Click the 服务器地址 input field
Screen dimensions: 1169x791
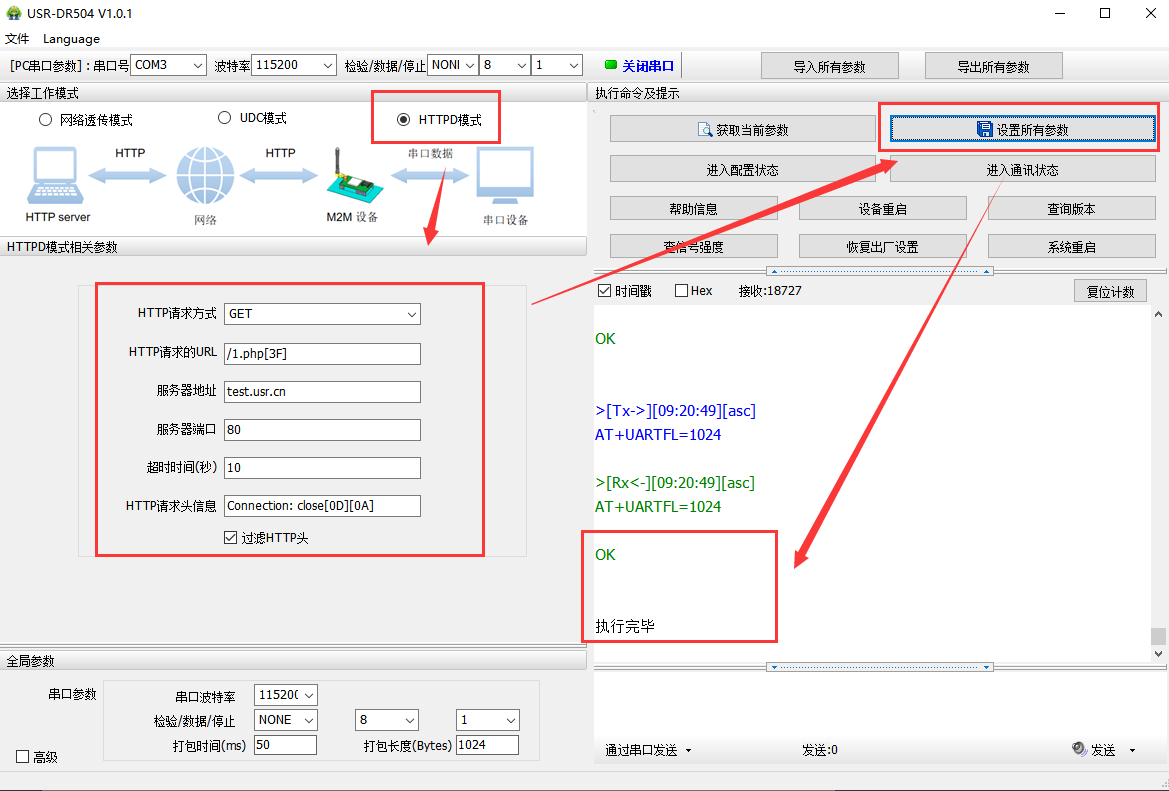[x=322, y=392]
